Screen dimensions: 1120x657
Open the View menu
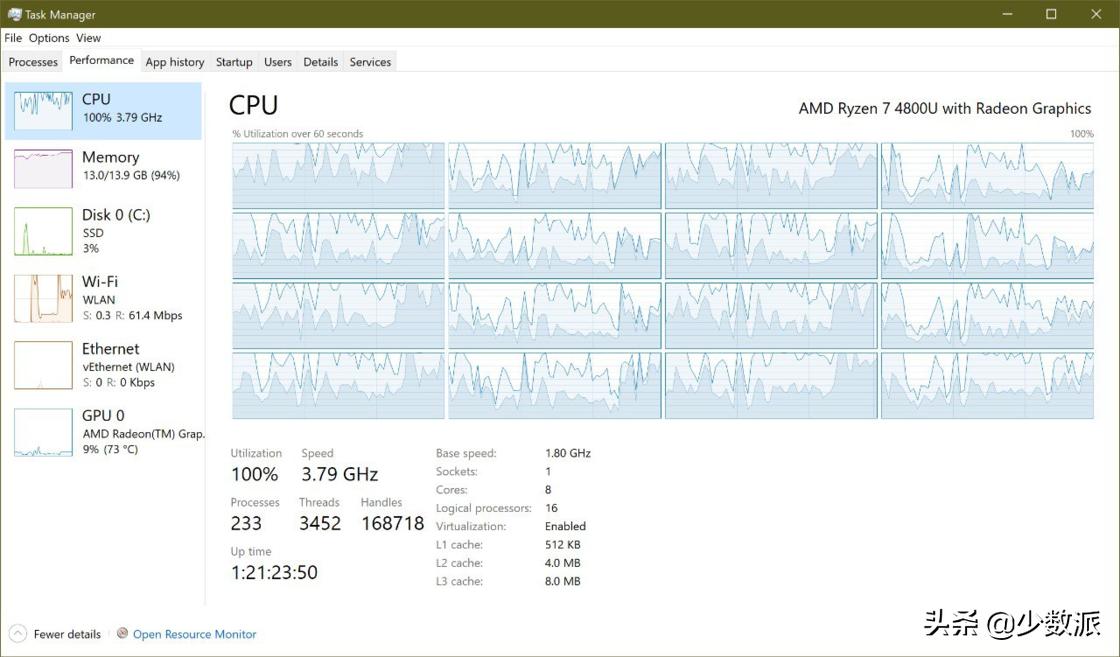(89, 38)
